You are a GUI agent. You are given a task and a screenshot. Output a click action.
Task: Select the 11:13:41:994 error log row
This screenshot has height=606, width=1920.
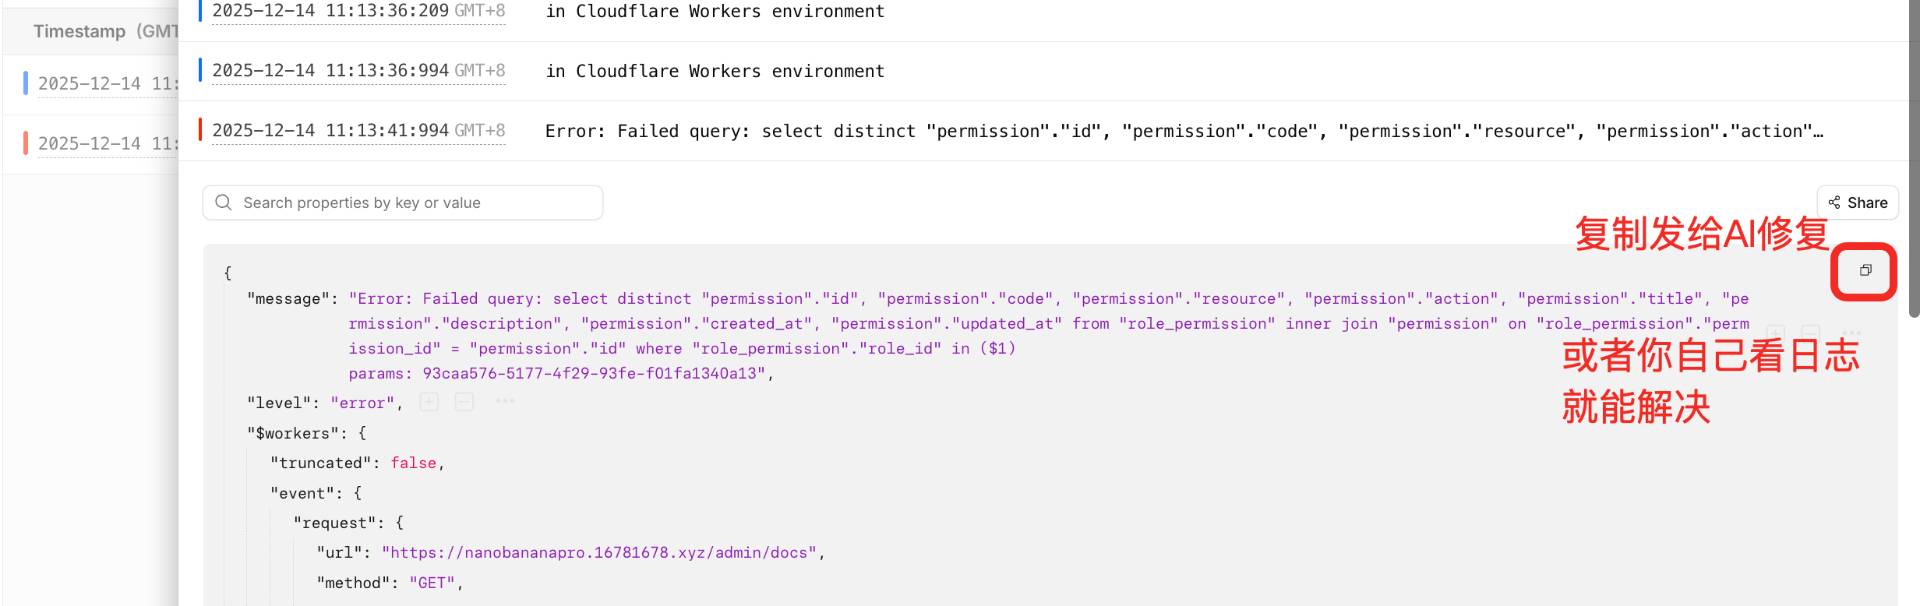click(1000, 131)
